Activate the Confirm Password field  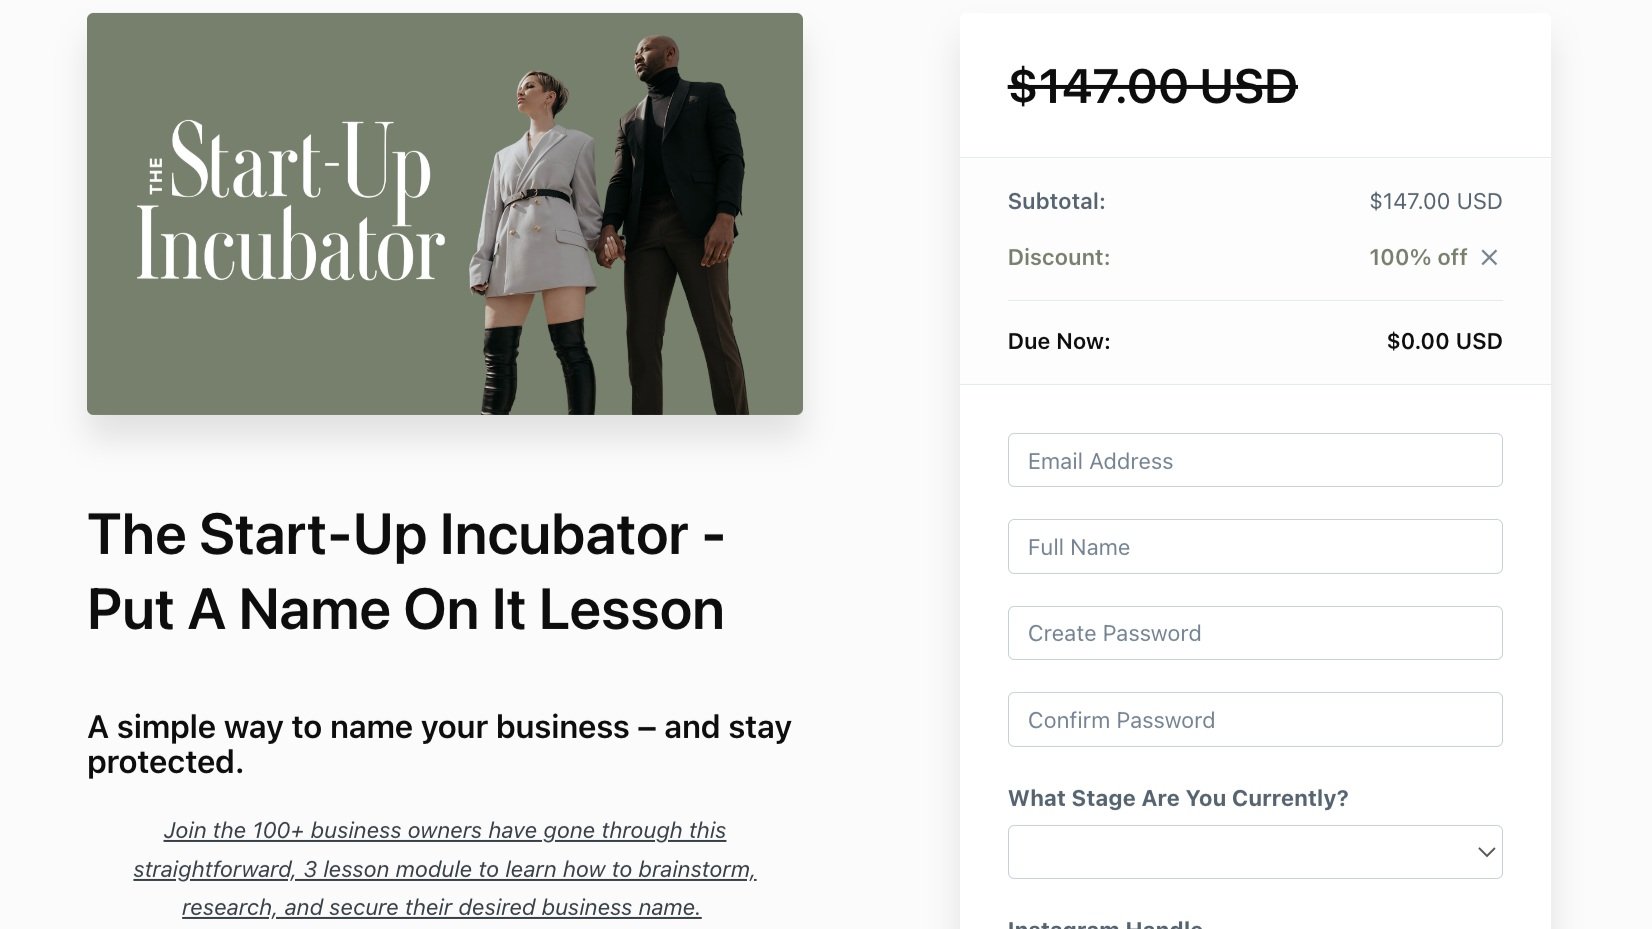(x=1255, y=719)
